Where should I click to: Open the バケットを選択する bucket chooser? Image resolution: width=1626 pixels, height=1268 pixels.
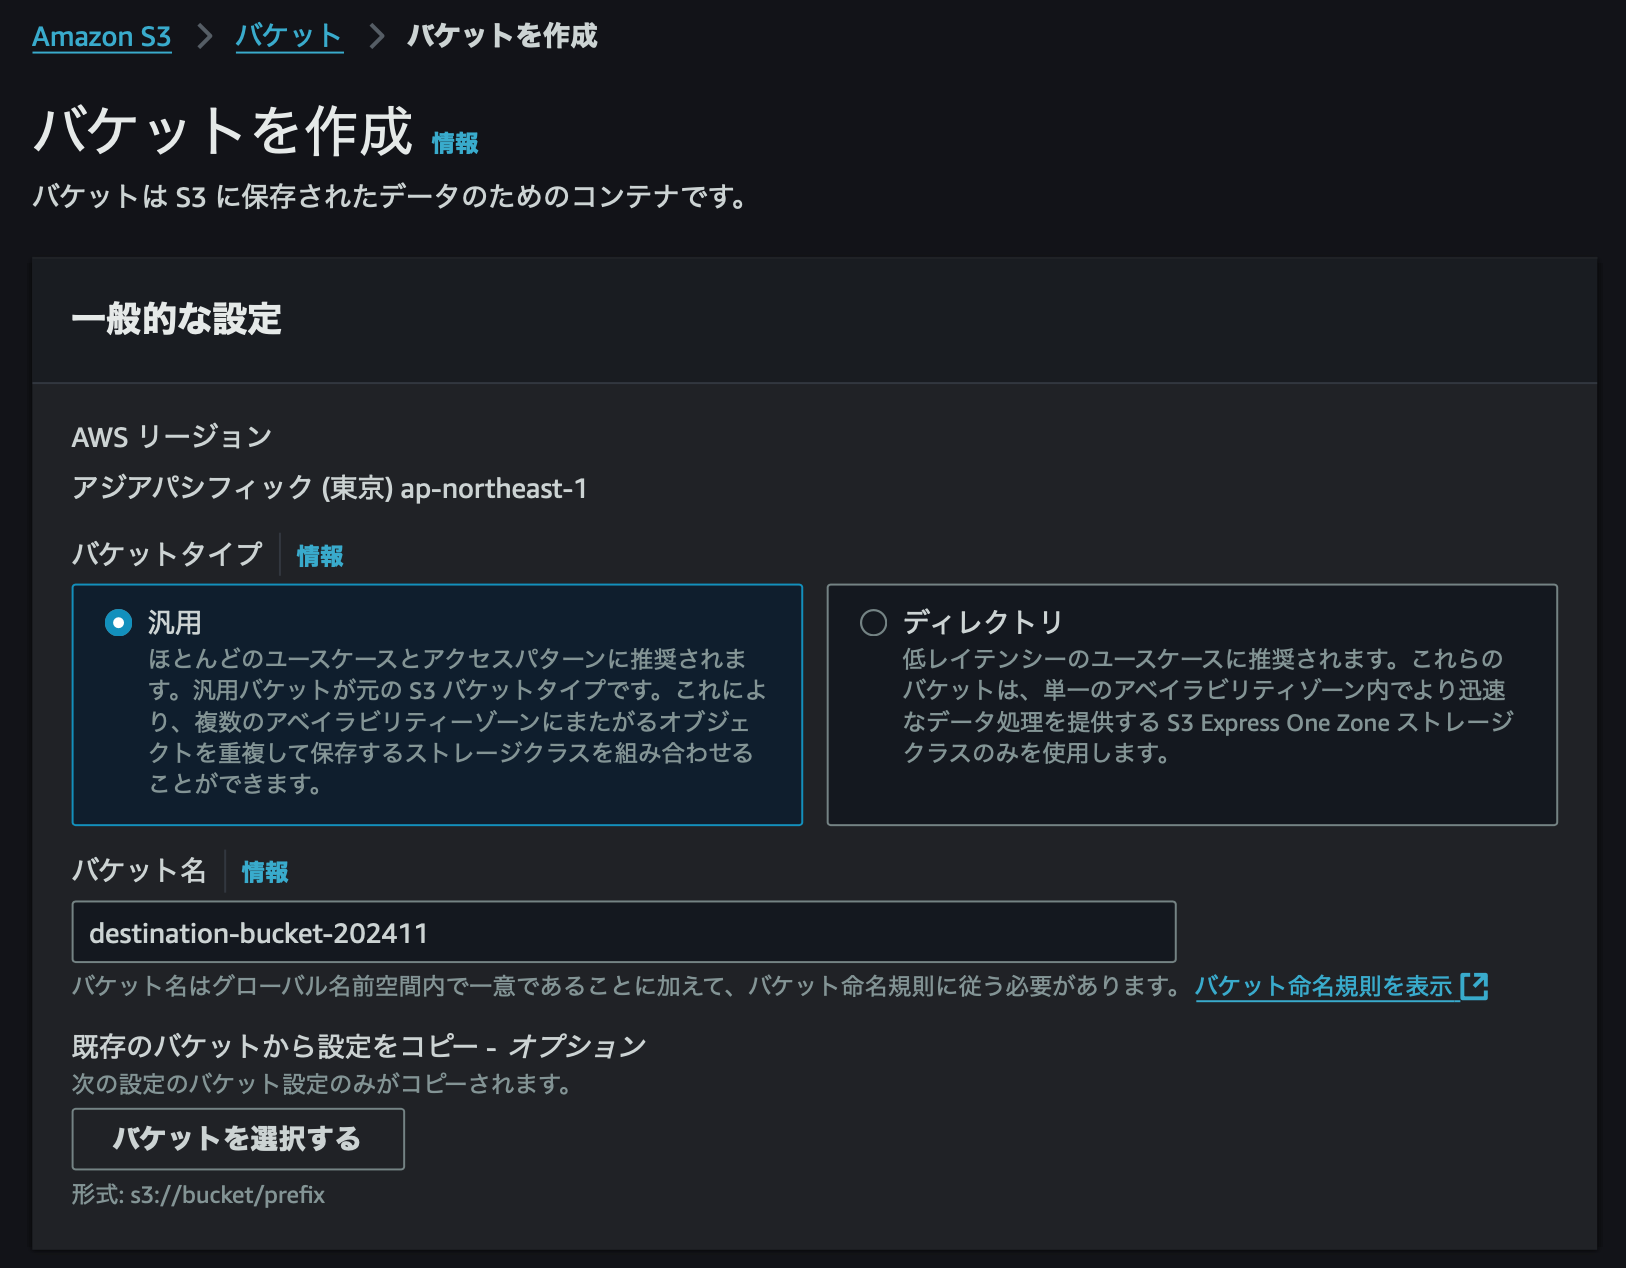click(237, 1139)
